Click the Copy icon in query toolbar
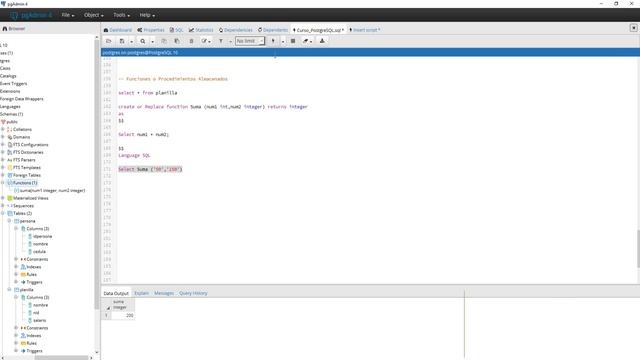The width and height of the screenshot is (640, 360). pyautogui.click(x=164, y=41)
